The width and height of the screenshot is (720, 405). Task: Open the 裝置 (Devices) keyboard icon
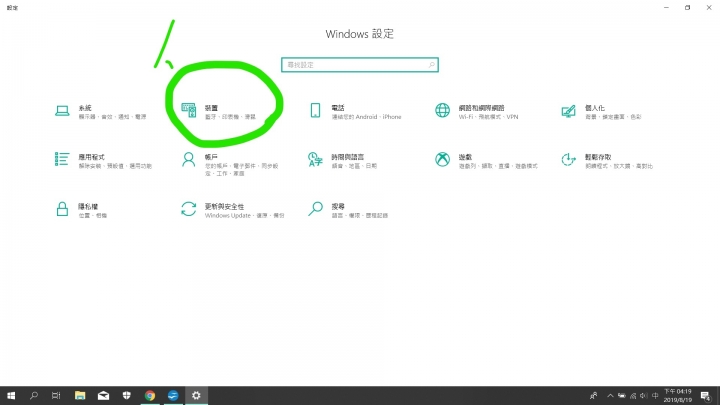pos(189,110)
